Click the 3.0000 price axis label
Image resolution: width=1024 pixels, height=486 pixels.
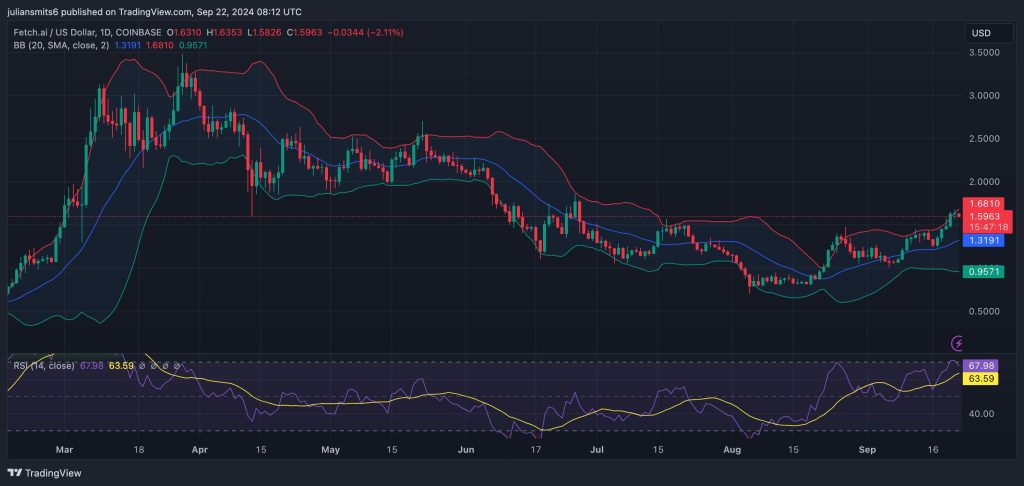(984, 95)
